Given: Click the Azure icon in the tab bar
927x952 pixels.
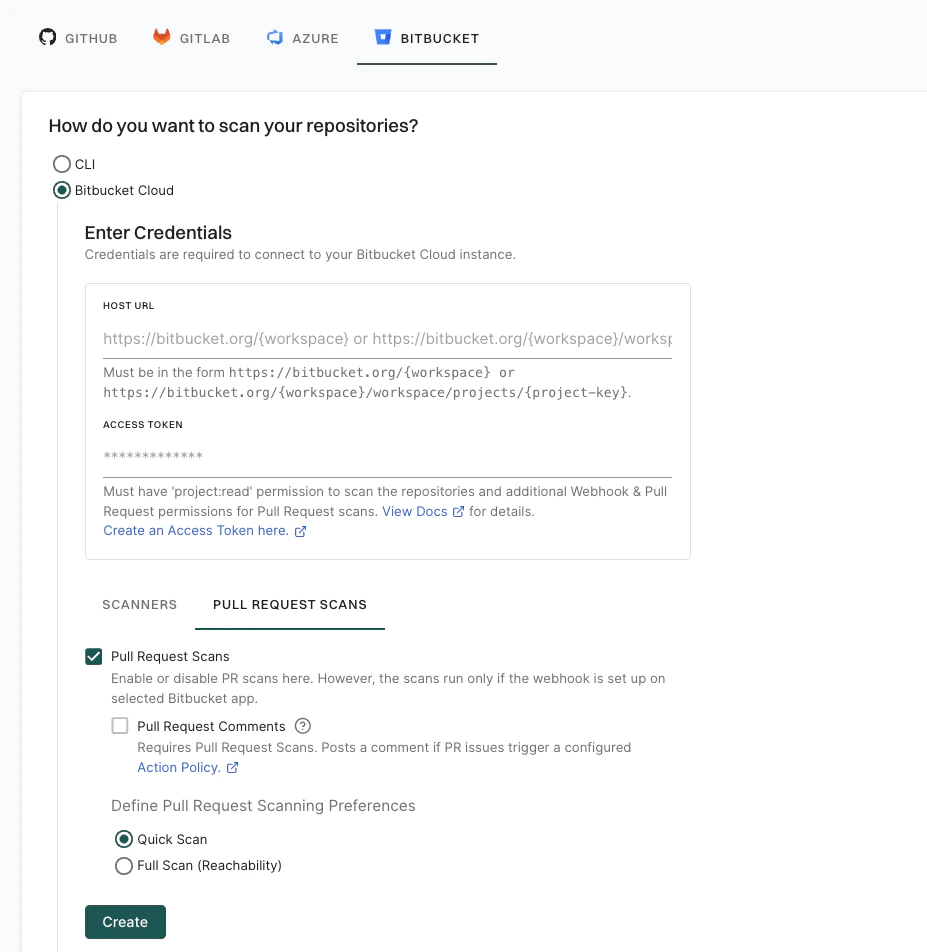Looking at the screenshot, I should point(274,37).
